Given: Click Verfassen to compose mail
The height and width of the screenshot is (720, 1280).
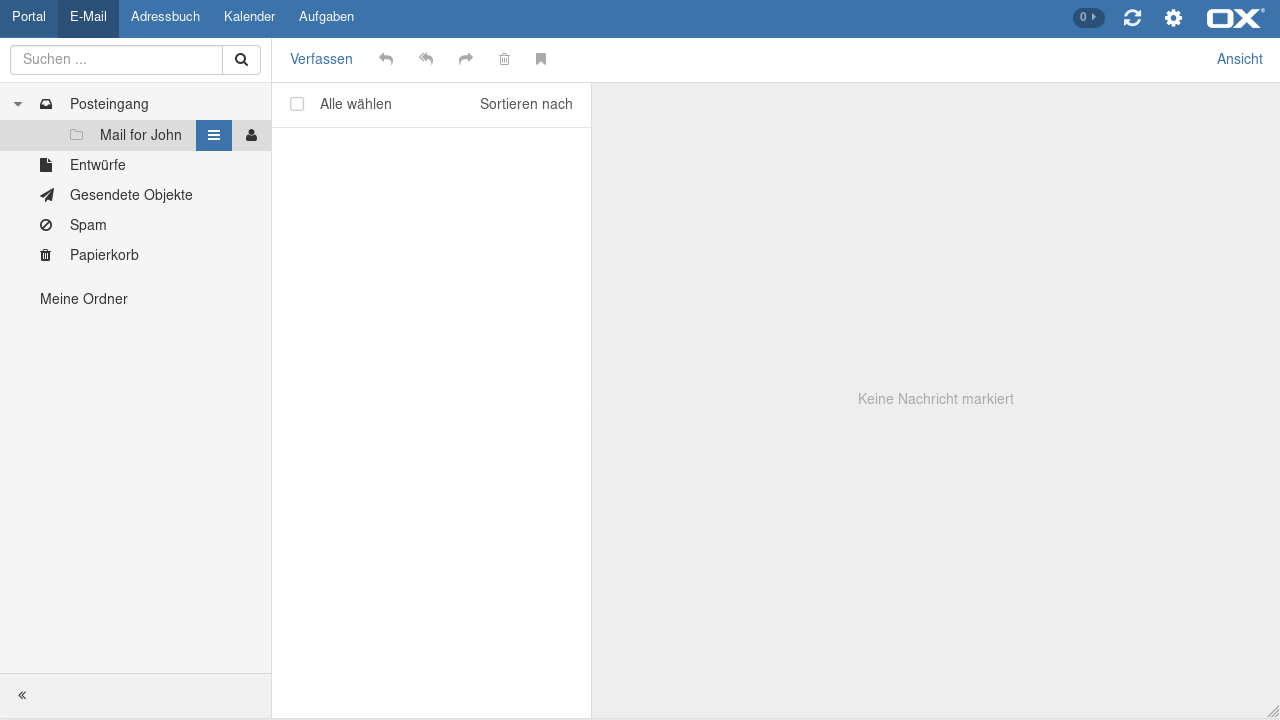Looking at the screenshot, I should tap(321, 60).
